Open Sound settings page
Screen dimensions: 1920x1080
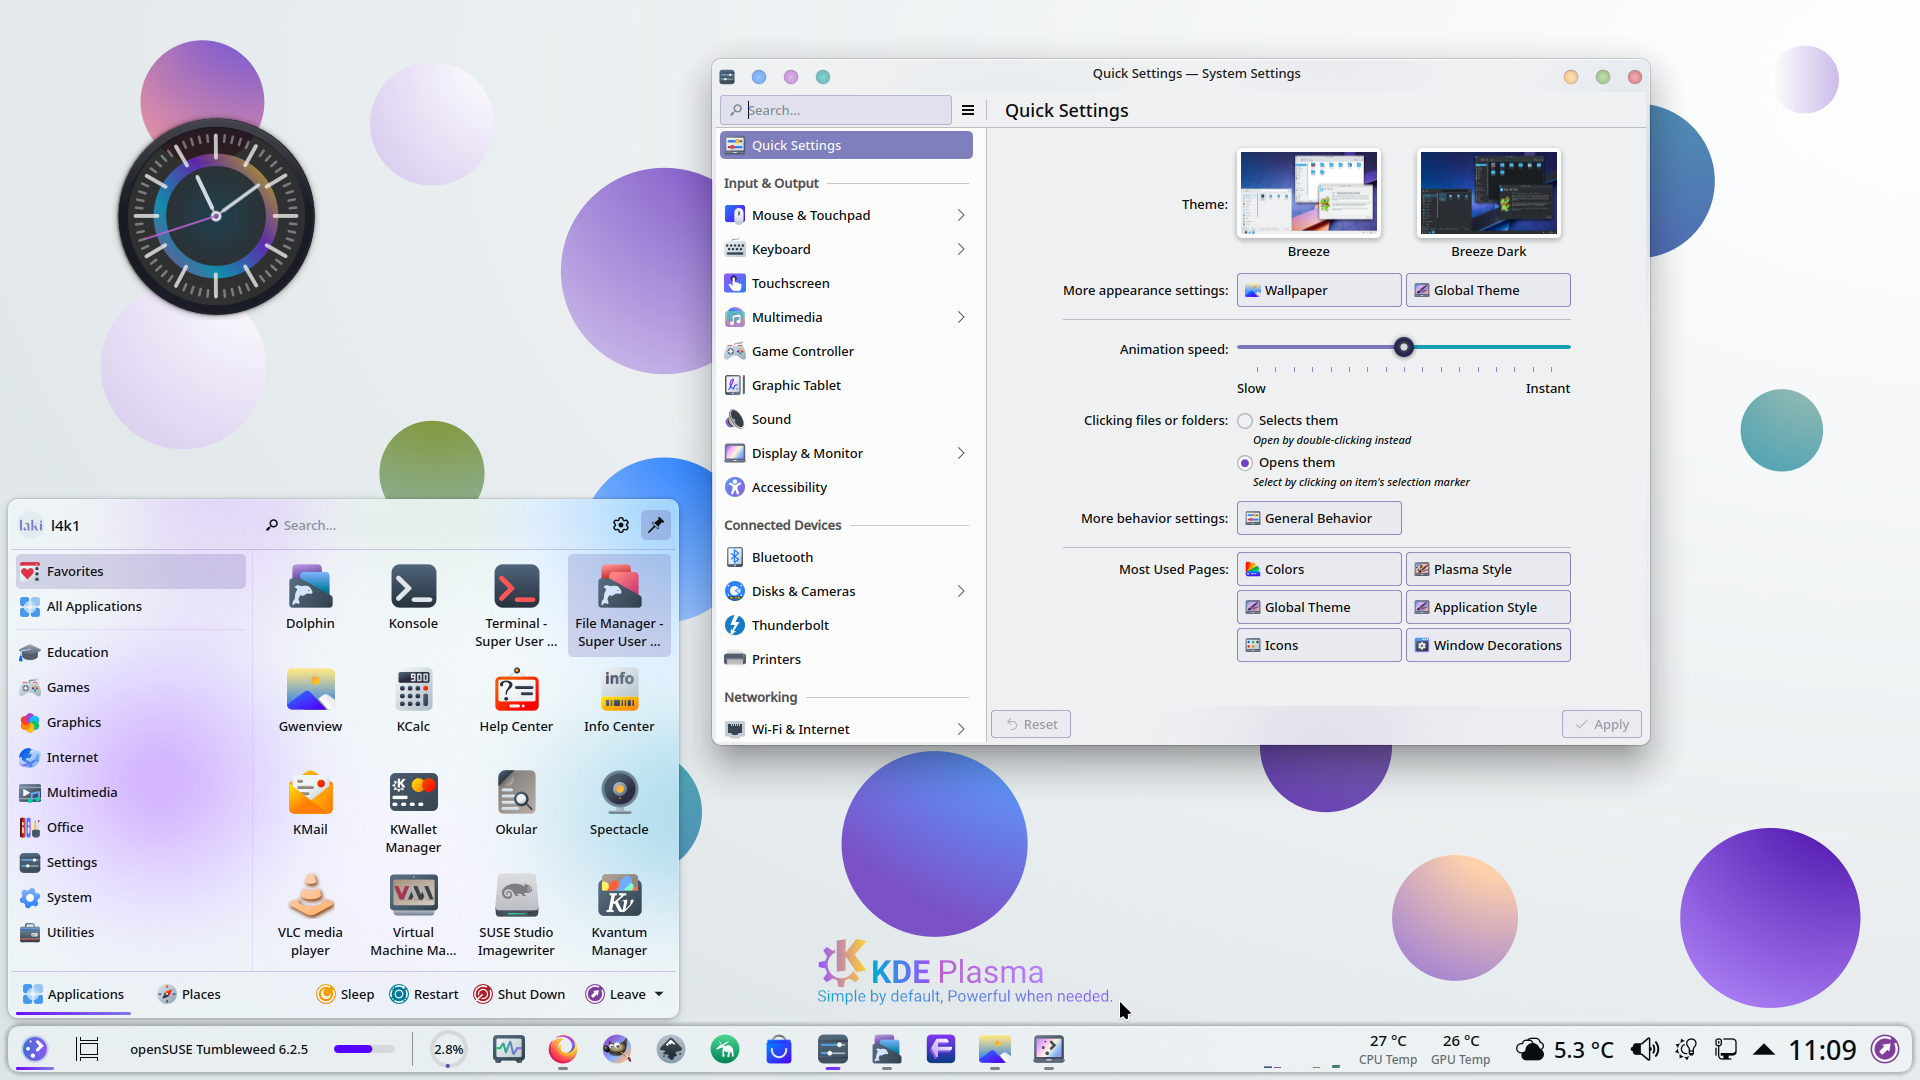tap(846, 419)
